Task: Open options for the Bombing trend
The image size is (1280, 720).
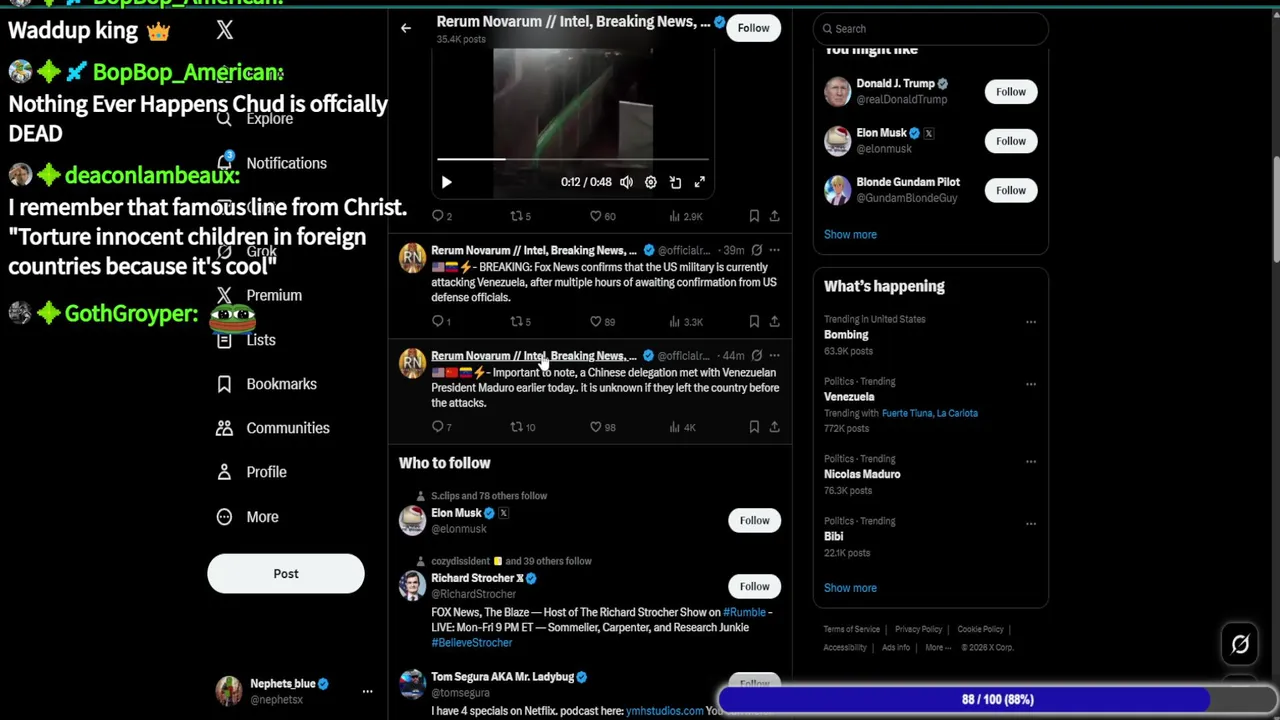Action: coord(1031,322)
